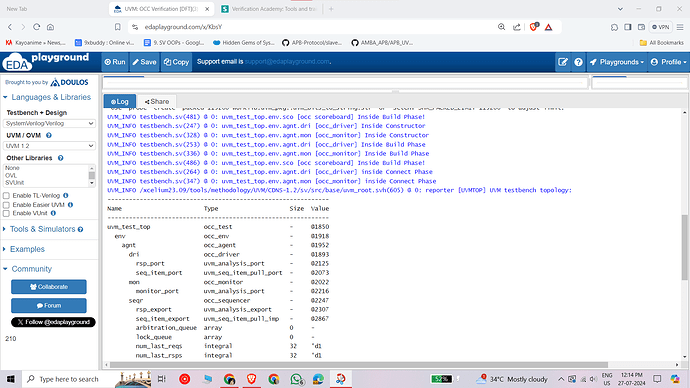
Task: Open the VPN button
Action: coord(661,27)
